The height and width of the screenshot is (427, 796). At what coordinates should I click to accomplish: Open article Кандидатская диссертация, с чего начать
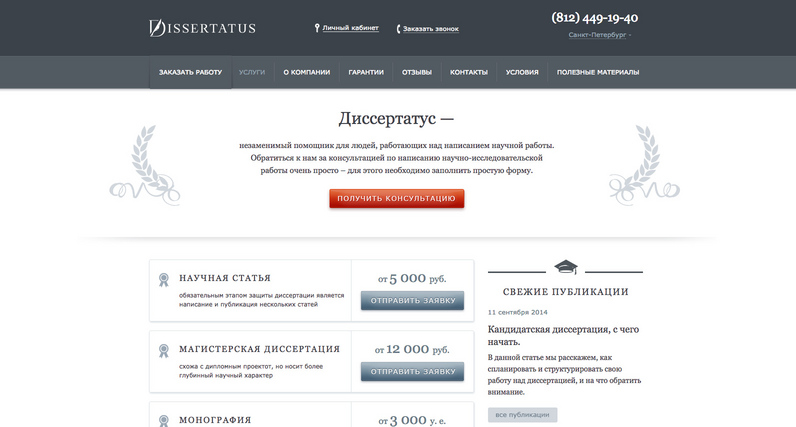[563, 336]
